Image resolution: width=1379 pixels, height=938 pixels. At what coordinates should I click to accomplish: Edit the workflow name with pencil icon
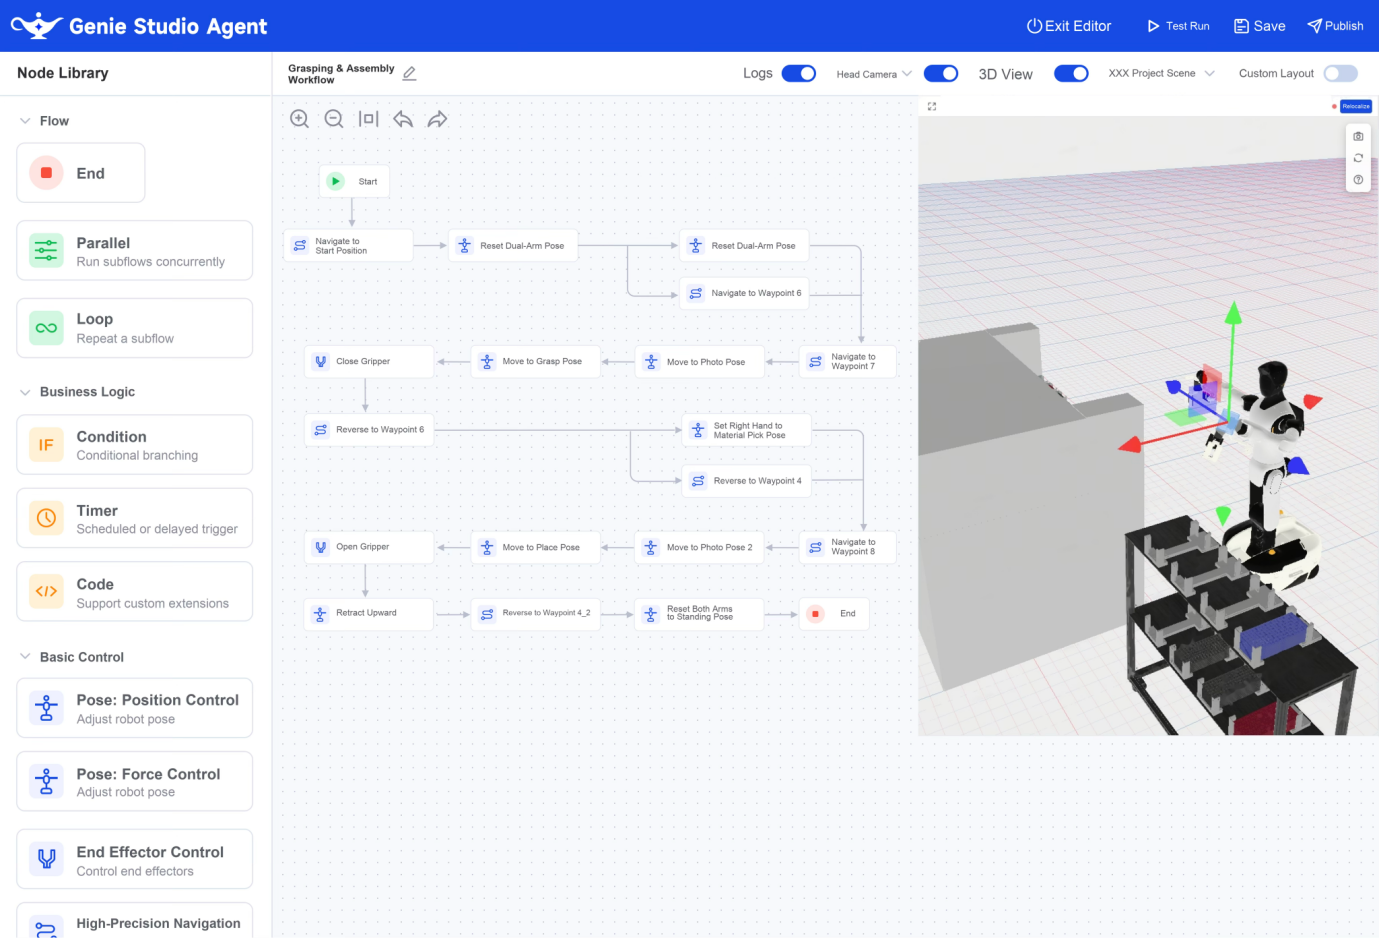[409, 74]
